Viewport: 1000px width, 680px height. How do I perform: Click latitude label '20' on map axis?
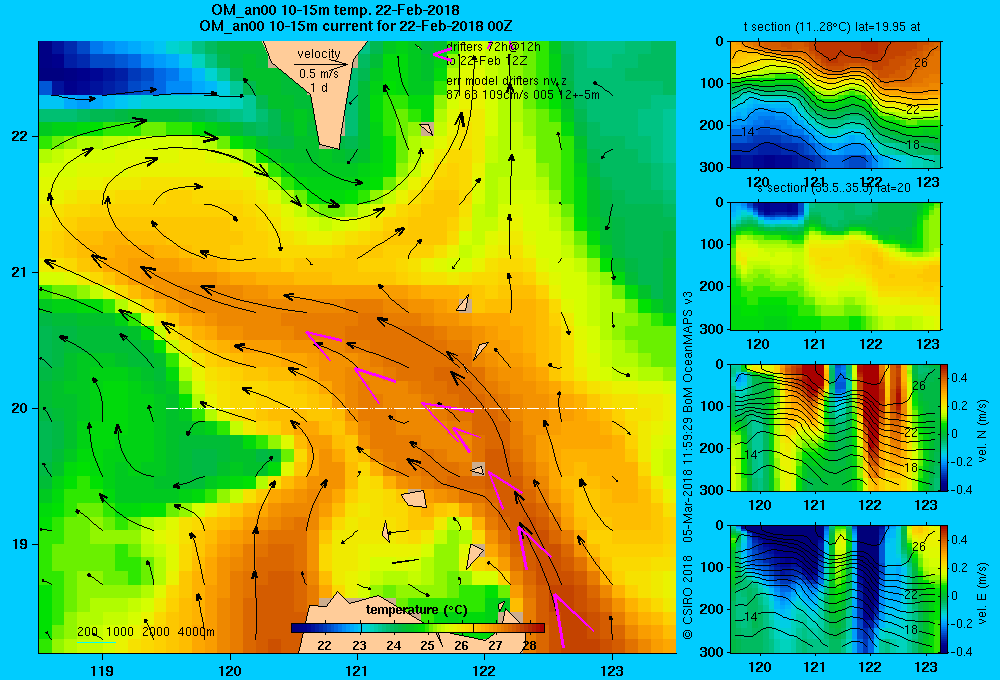[19, 408]
